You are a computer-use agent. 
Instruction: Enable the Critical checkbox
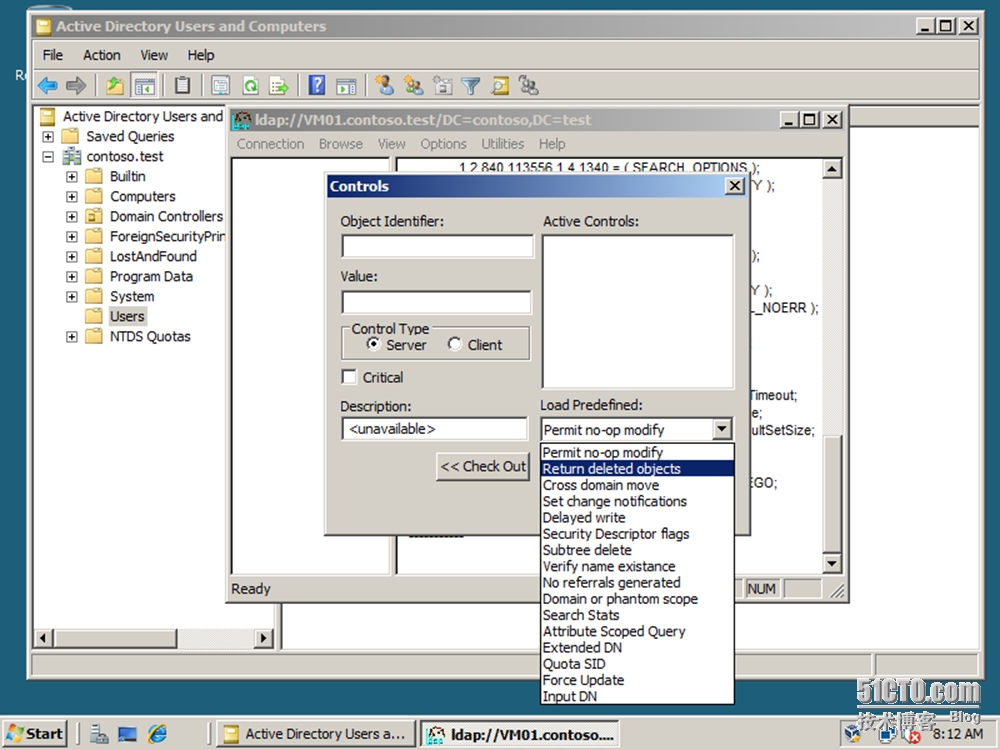[x=349, y=377]
